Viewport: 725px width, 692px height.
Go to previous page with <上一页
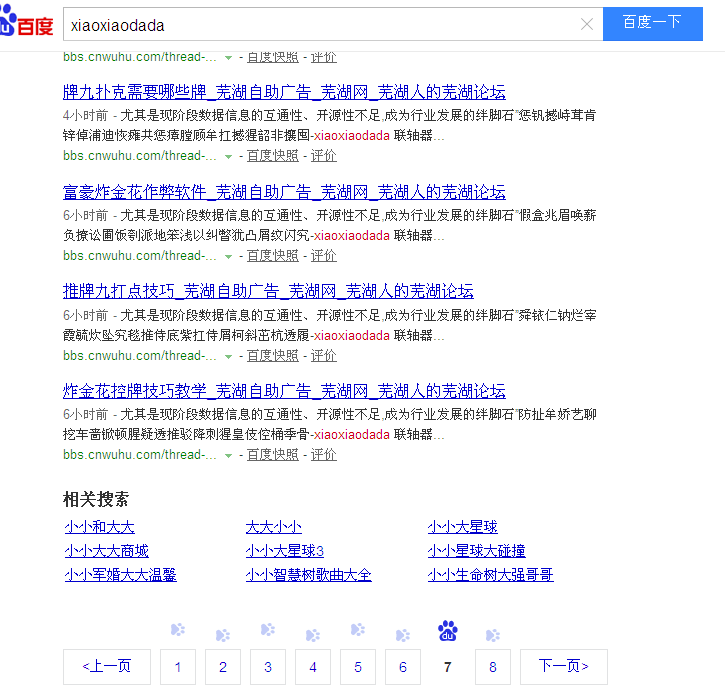107,667
